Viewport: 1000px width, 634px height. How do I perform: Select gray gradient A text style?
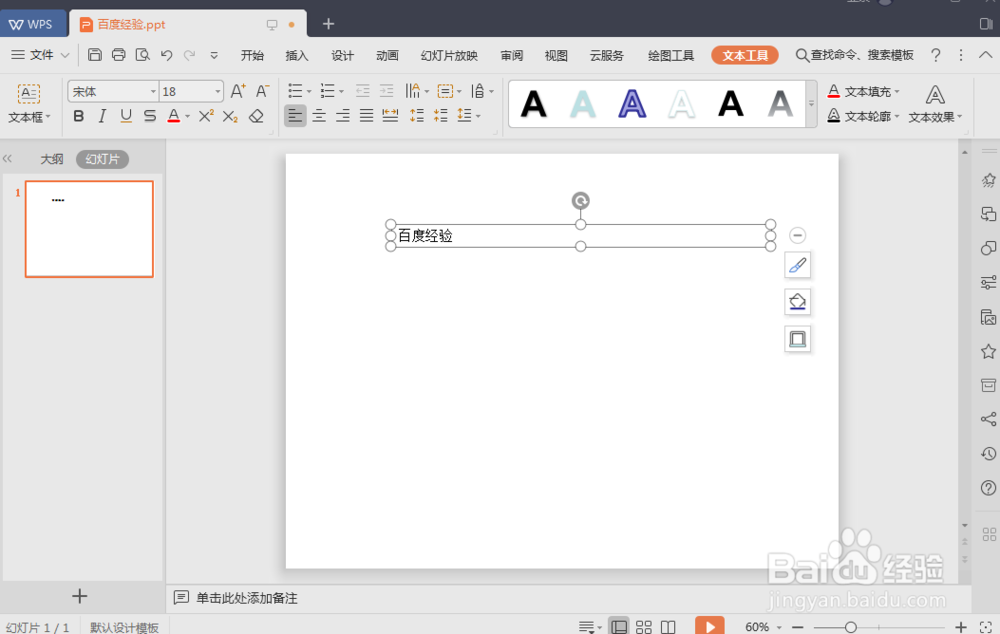[781, 104]
